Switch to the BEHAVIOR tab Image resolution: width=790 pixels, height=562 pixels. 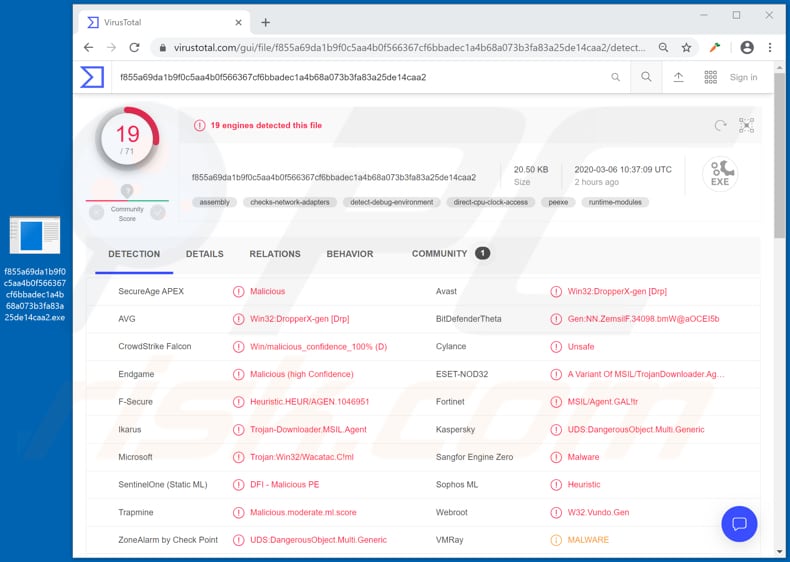(349, 254)
